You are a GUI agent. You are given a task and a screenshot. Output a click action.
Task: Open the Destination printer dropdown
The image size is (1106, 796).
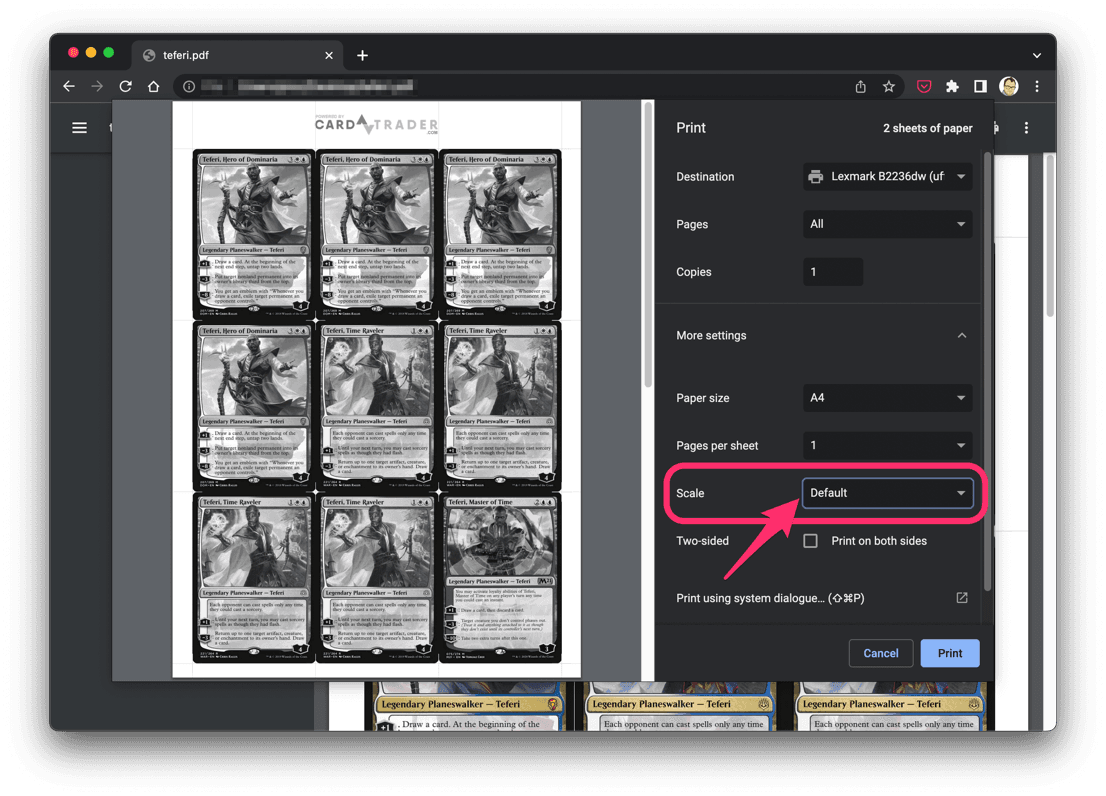[887, 177]
